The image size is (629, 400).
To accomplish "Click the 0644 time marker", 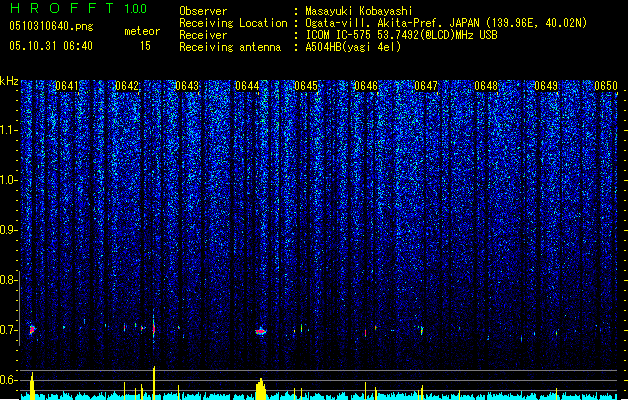I will [247, 86].
